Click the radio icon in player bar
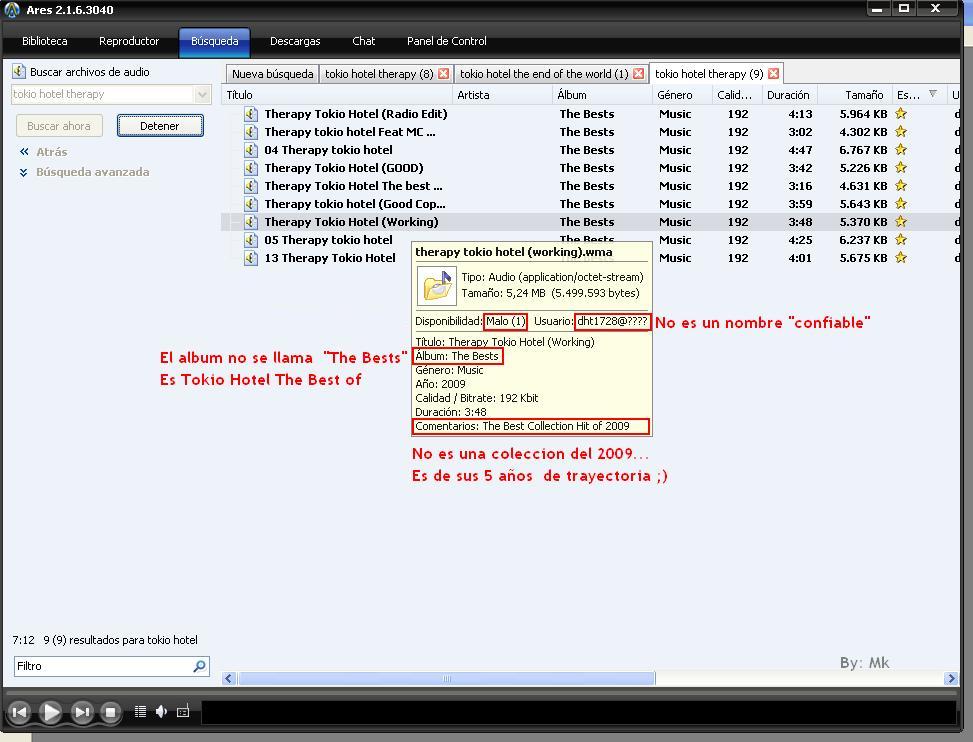The height and width of the screenshot is (742, 973). coord(183,712)
